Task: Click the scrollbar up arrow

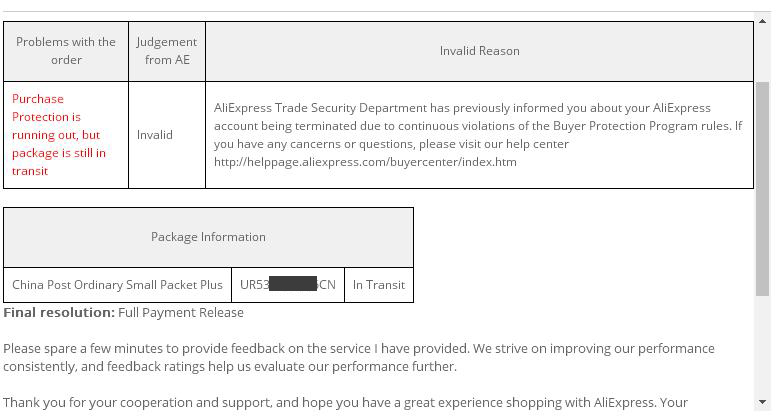Action: pos(762,21)
